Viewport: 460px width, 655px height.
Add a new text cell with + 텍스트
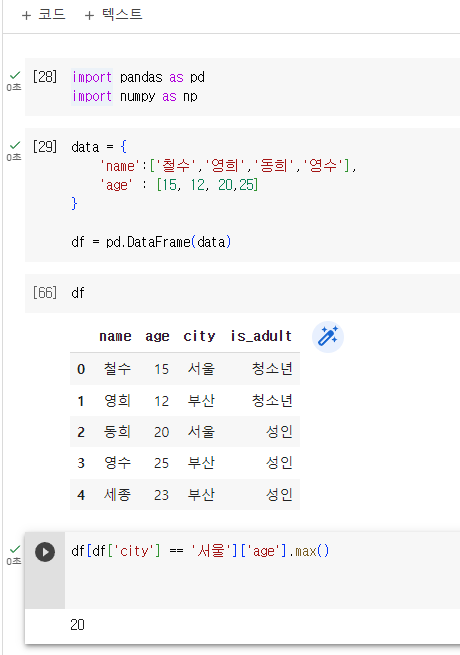[113, 15]
